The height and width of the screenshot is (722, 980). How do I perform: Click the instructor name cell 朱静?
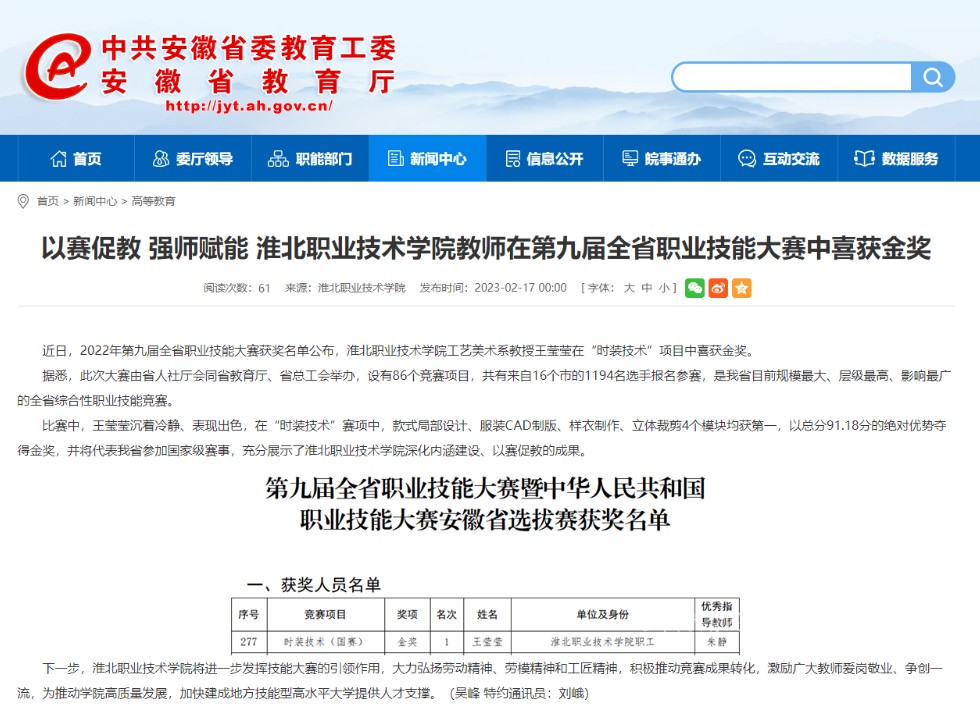(717, 642)
